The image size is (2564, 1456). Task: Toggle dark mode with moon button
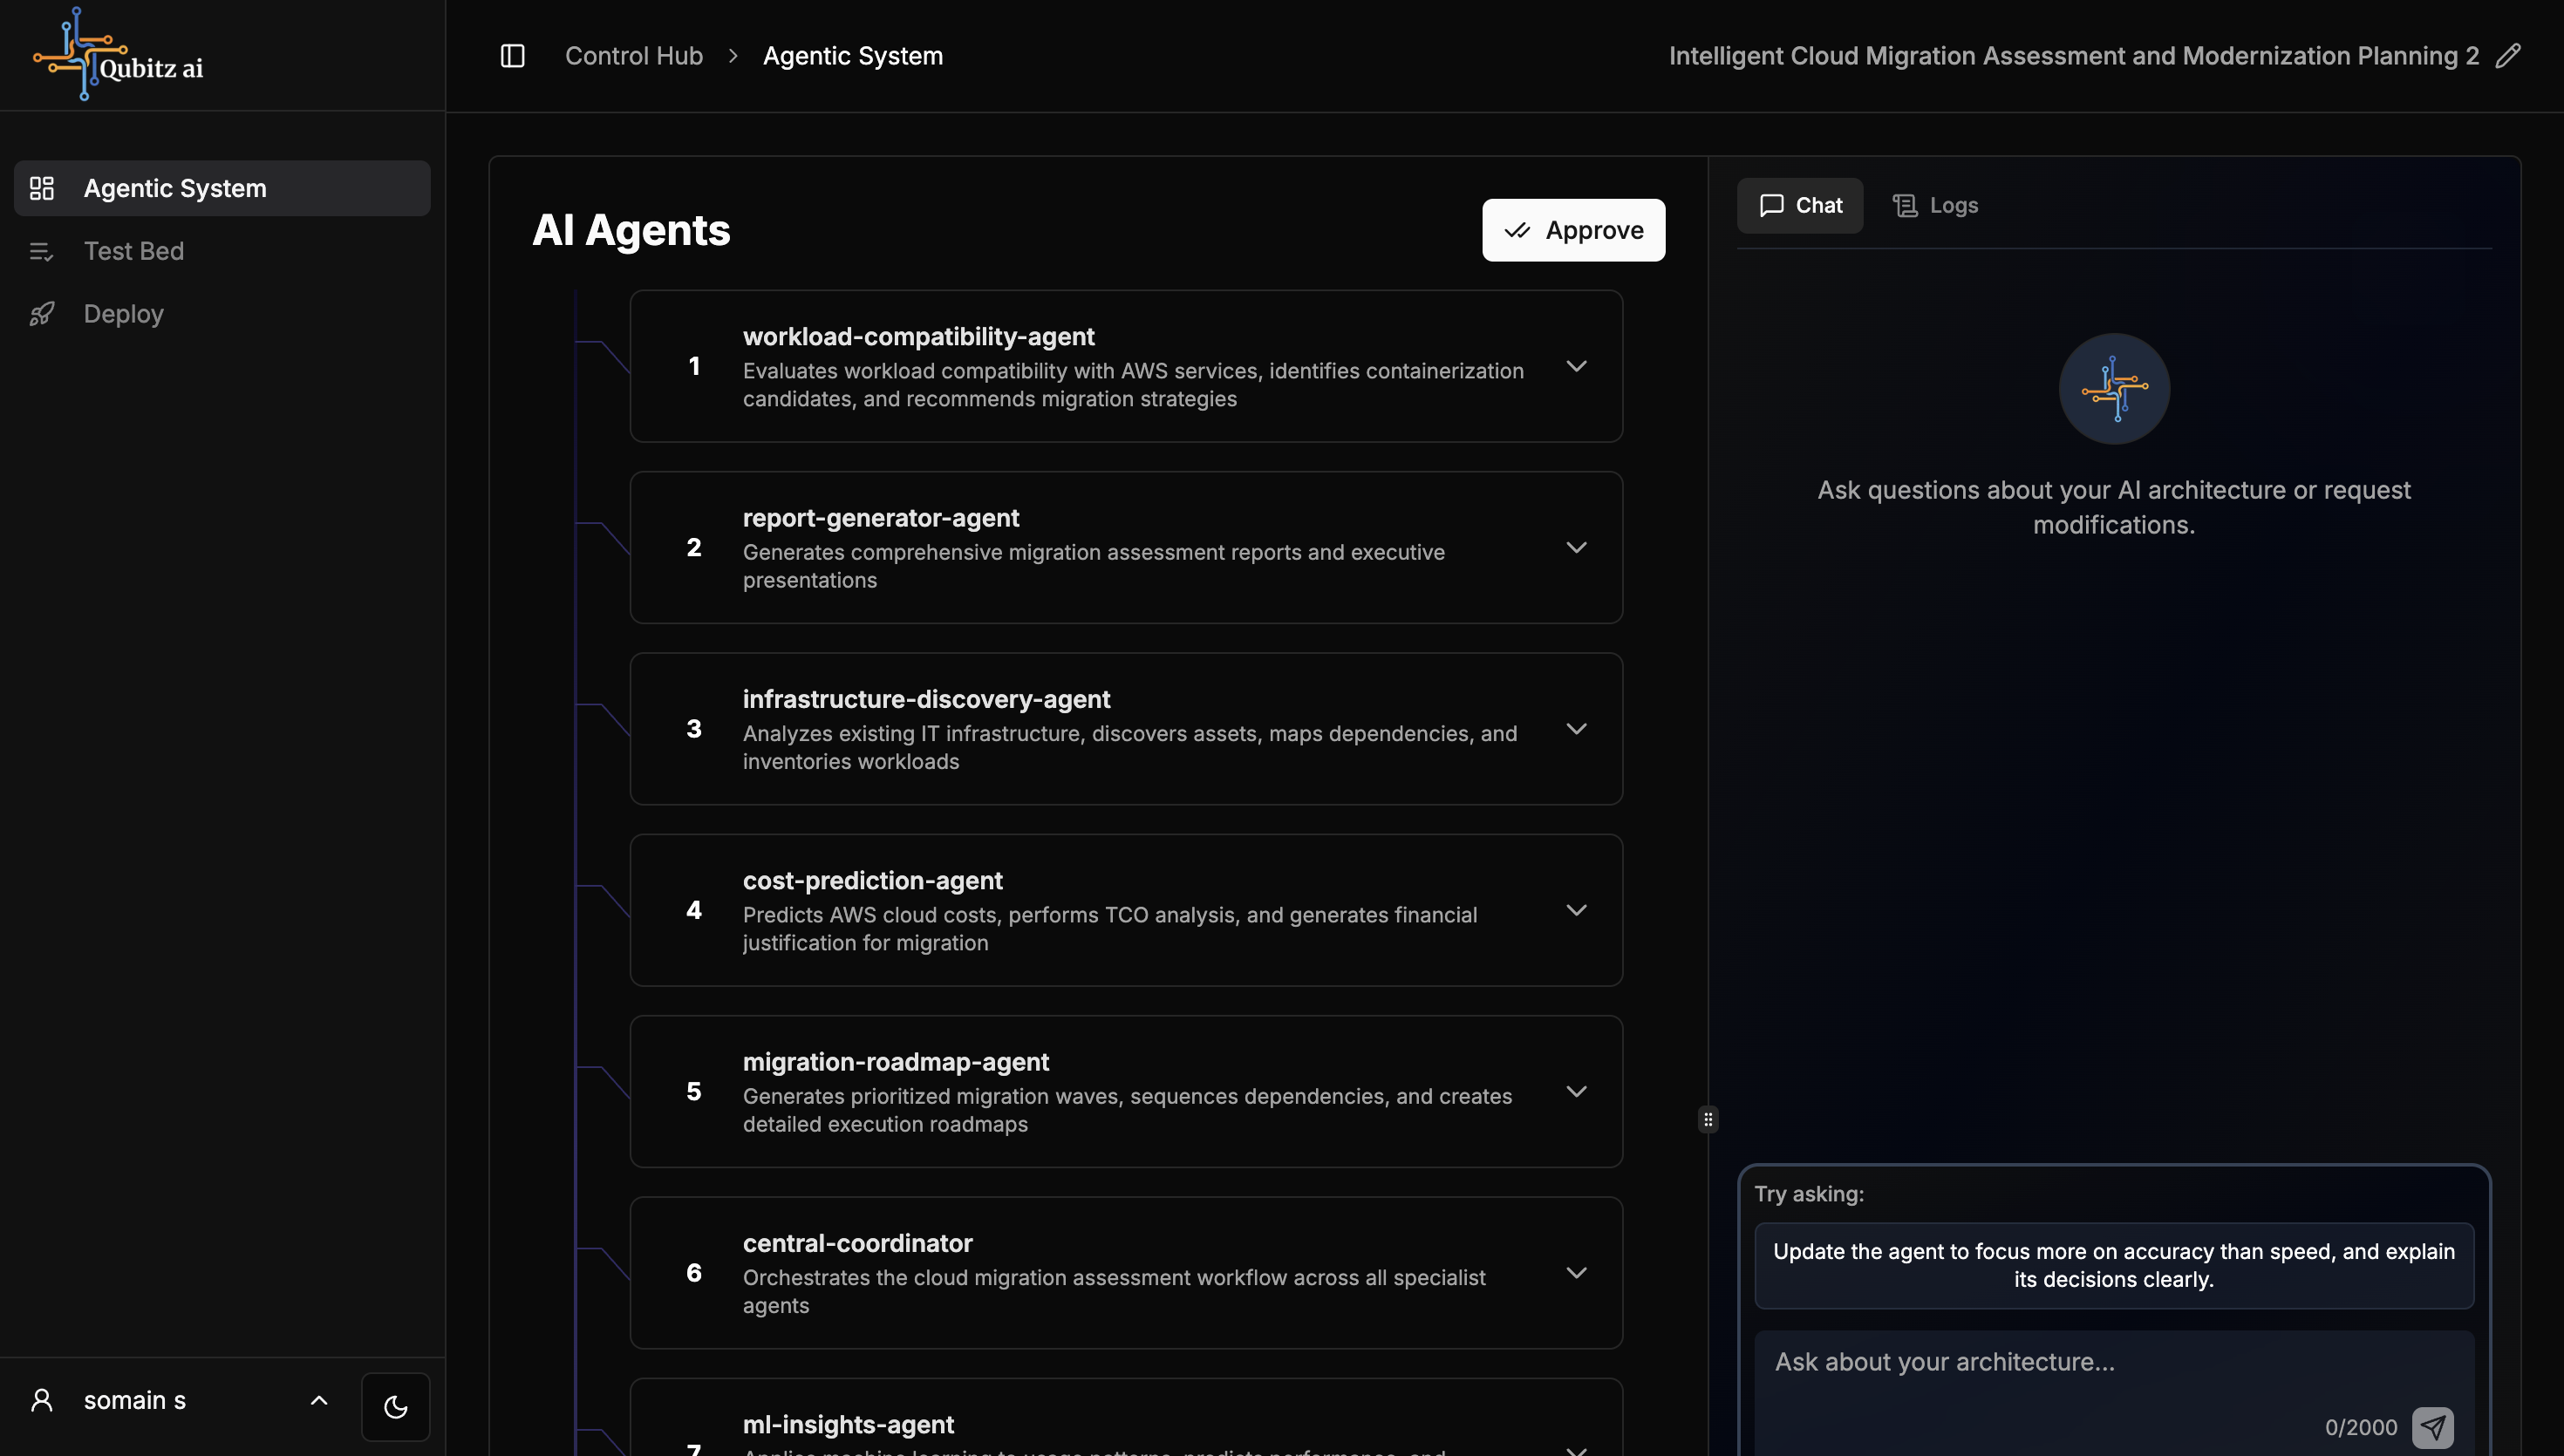point(395,1407)
